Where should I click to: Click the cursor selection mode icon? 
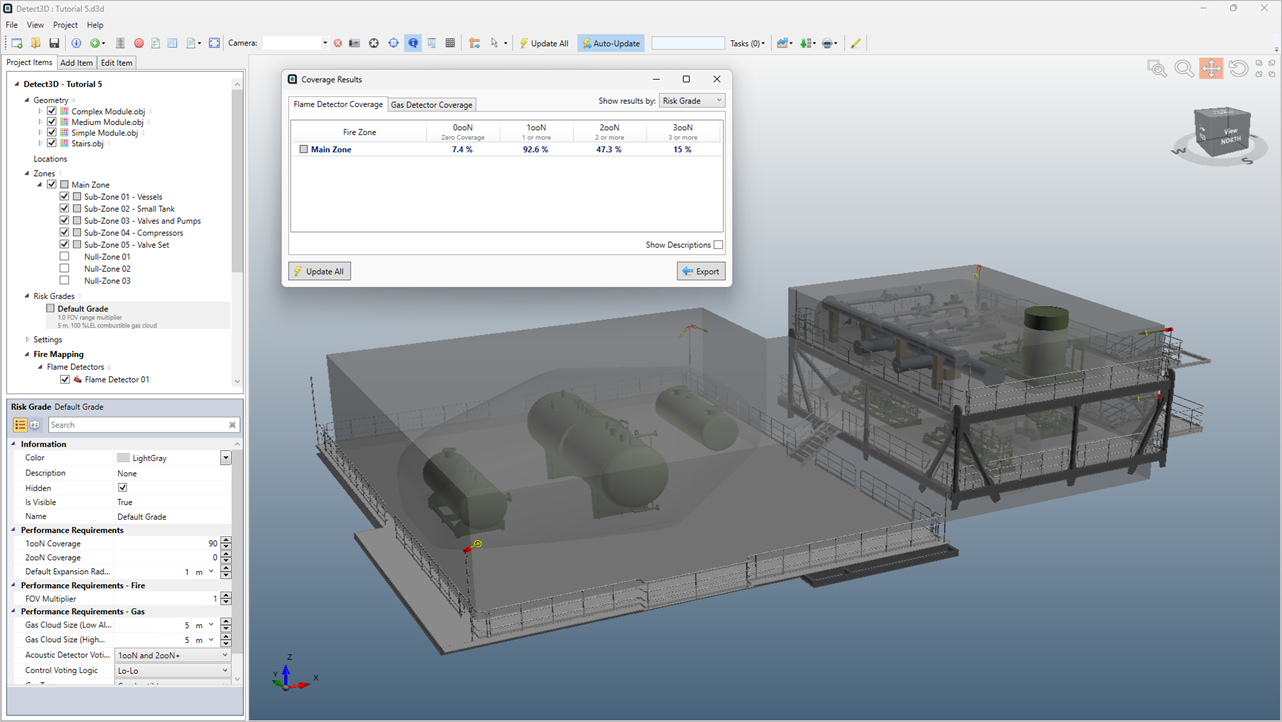click(494, 43)
